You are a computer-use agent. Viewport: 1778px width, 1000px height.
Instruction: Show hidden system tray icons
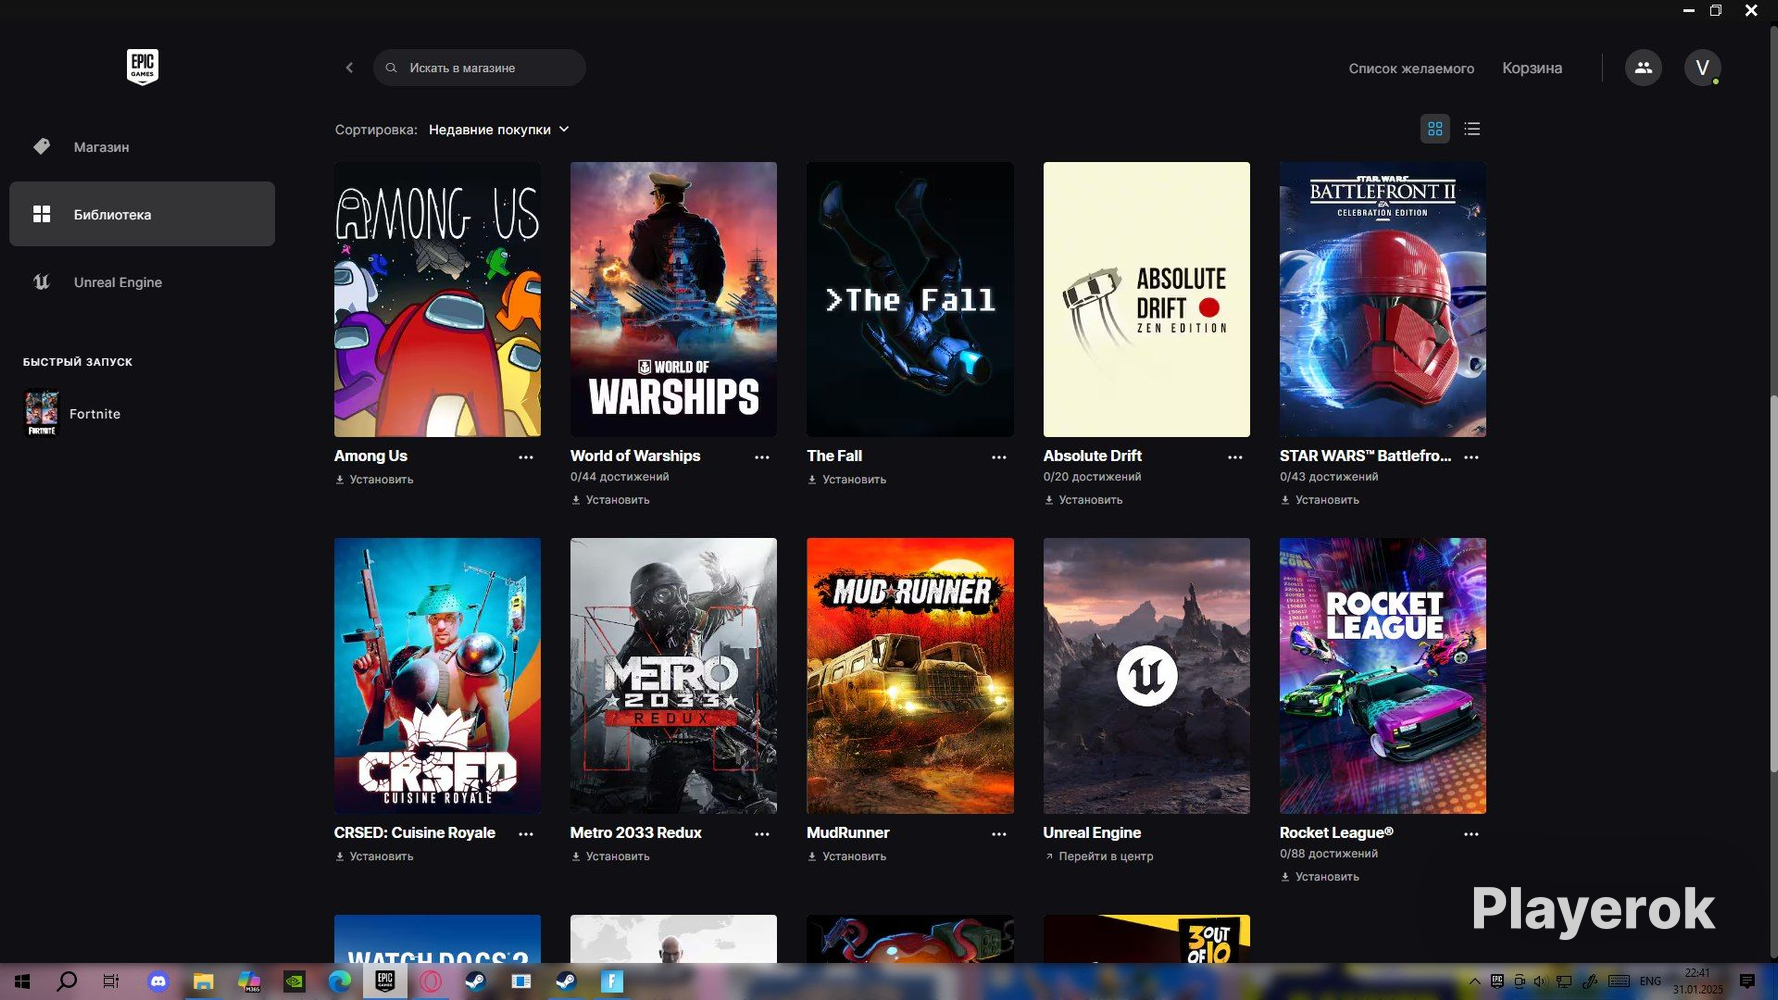[x=1474, y=982]
